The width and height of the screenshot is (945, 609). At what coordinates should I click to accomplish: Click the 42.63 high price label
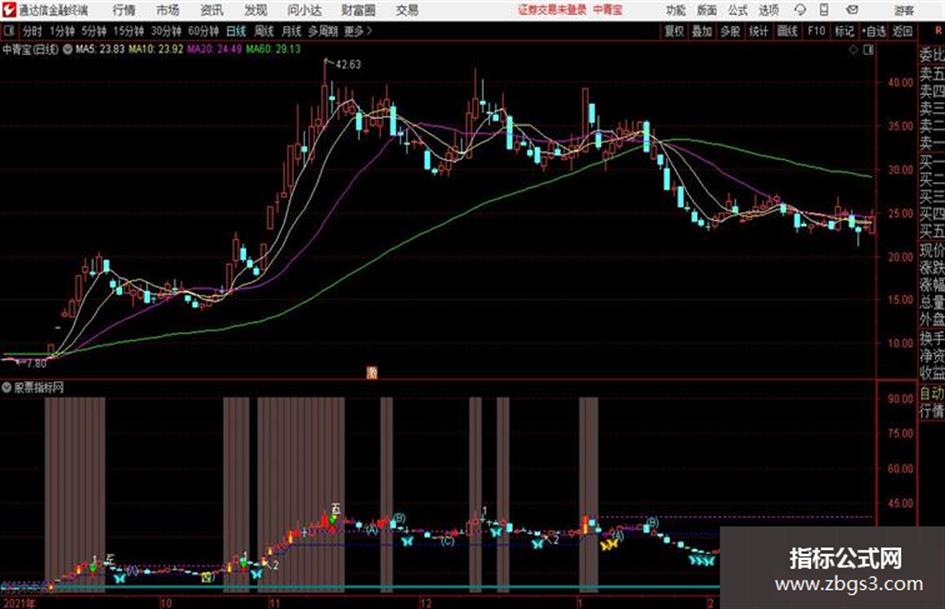tap(348, 65)
